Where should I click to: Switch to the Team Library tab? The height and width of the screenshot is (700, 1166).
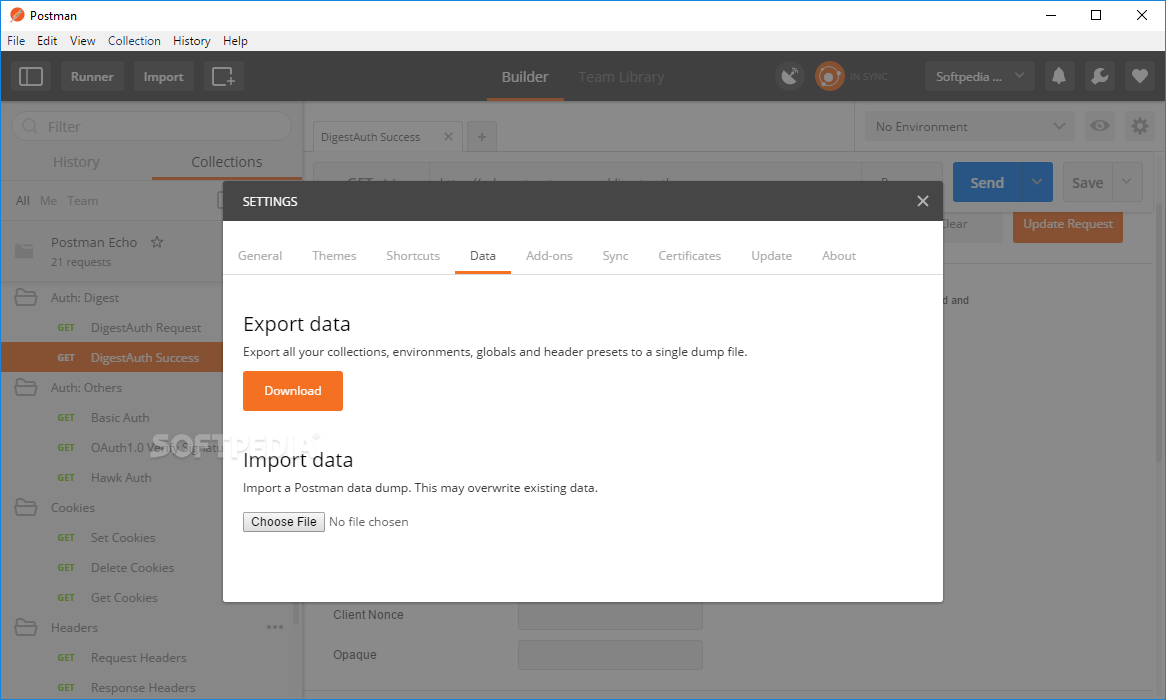tap(621, 77)
